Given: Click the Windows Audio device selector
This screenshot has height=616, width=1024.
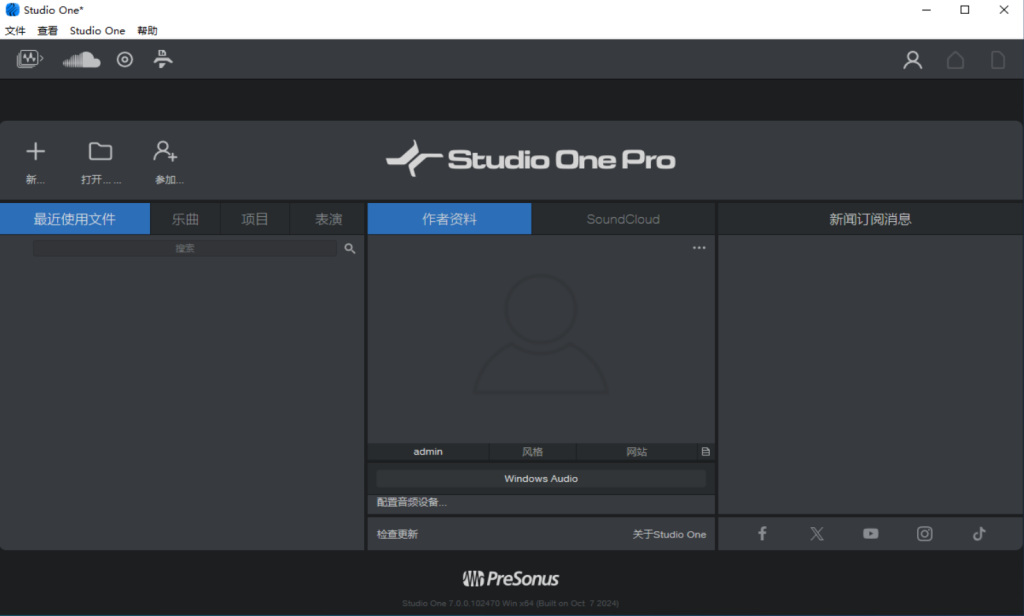Looking at the screenshot, I should (x=541, y=478).
